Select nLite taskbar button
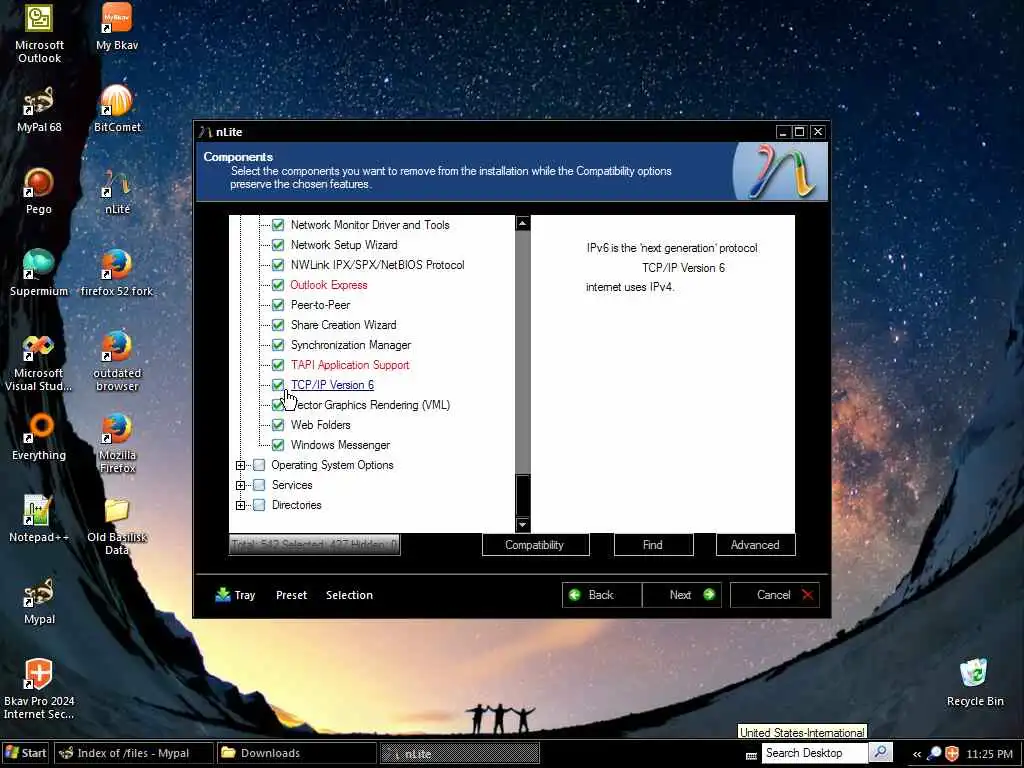This screenshot has width=1024, height=768. click(x=460, y=753)
